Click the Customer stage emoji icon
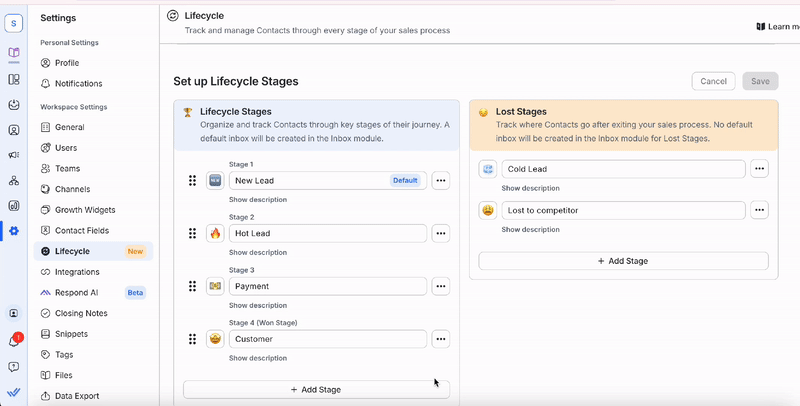This screenshot has width=800, height=406. coord(215,339)
